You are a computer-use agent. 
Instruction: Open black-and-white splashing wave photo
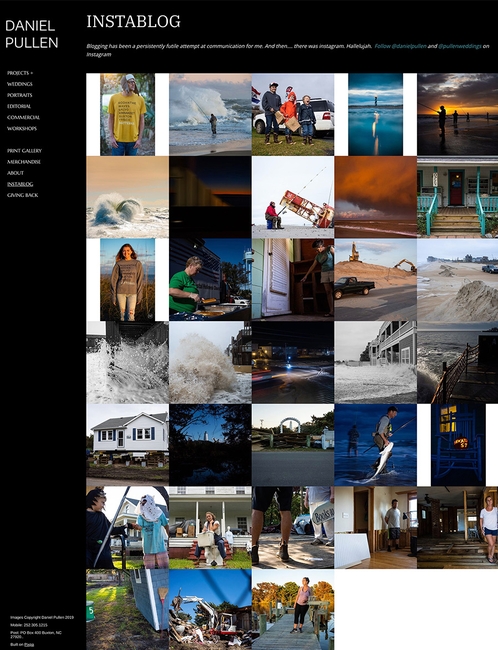[x=127, y=362]
